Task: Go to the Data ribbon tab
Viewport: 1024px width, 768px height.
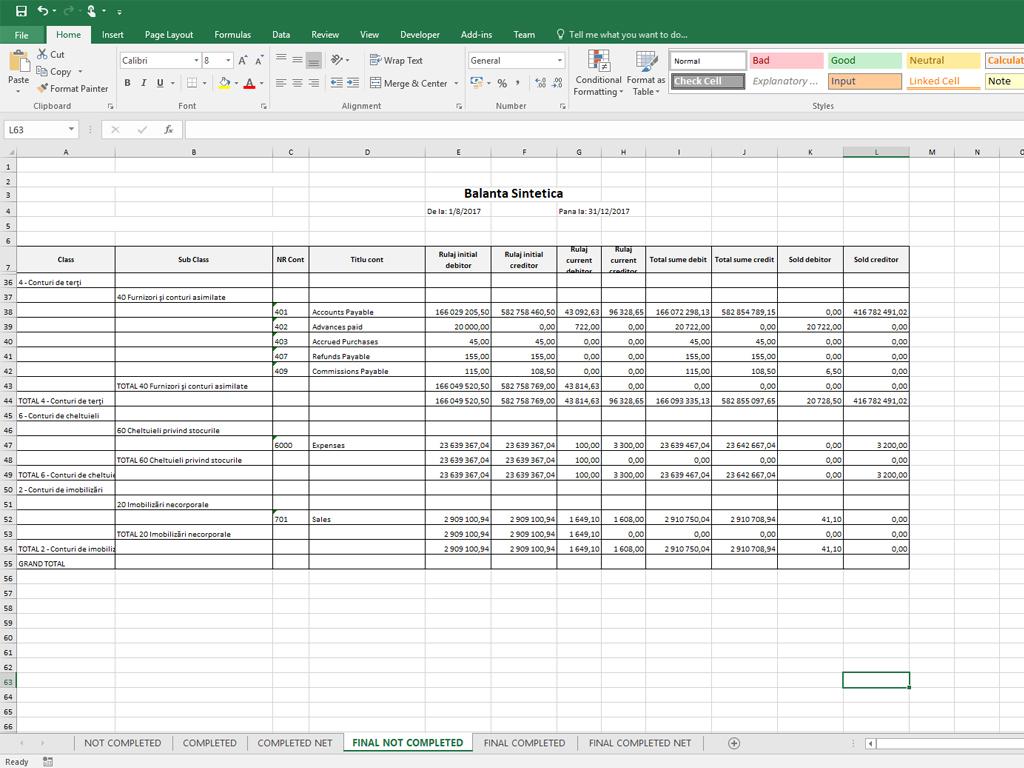Action: tap(281, 35)
